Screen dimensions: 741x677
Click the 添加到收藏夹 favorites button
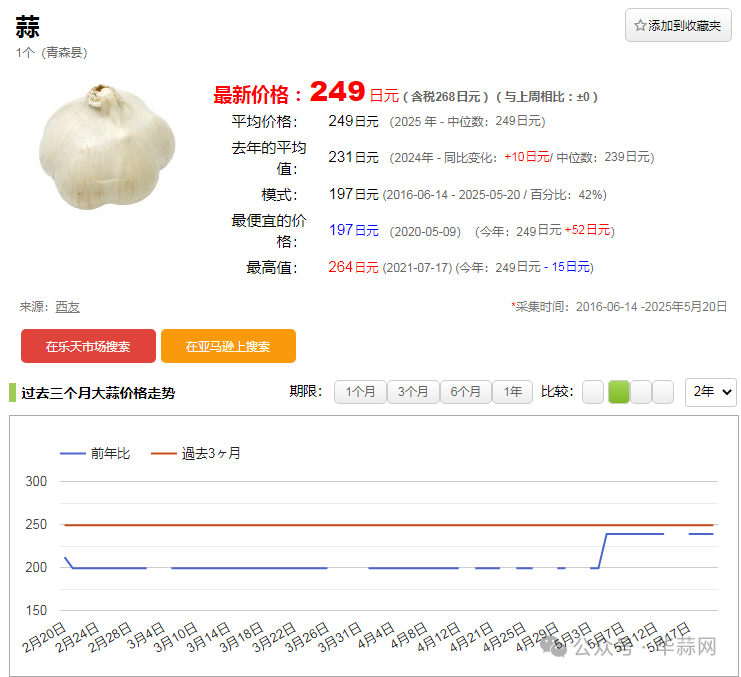point(678,26)
